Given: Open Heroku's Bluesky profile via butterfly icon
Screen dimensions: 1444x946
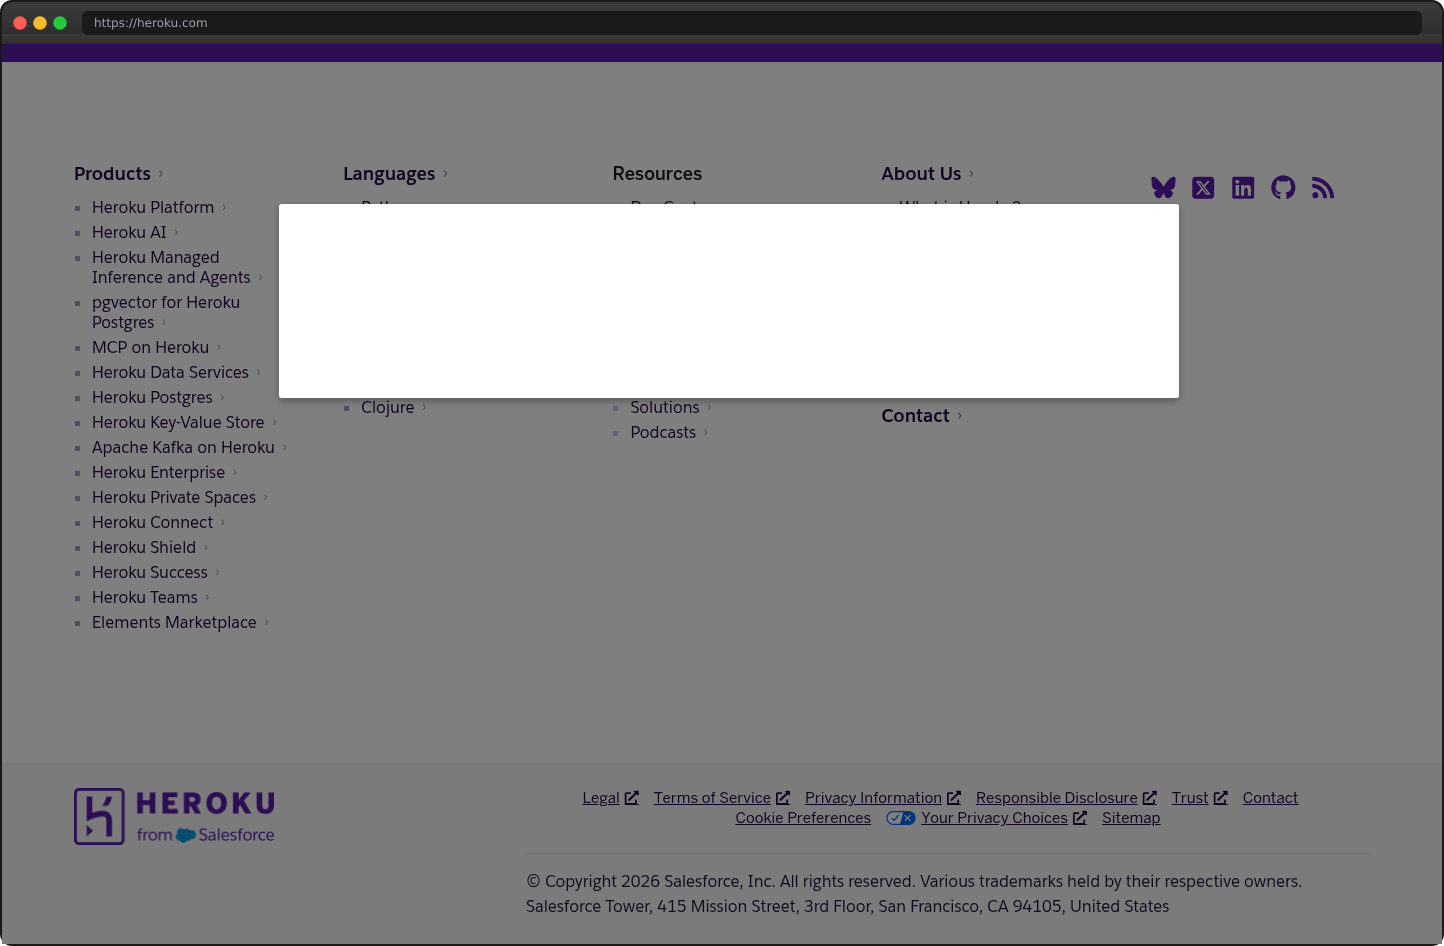Looking at the screenshot, I should click(1163, 187).
